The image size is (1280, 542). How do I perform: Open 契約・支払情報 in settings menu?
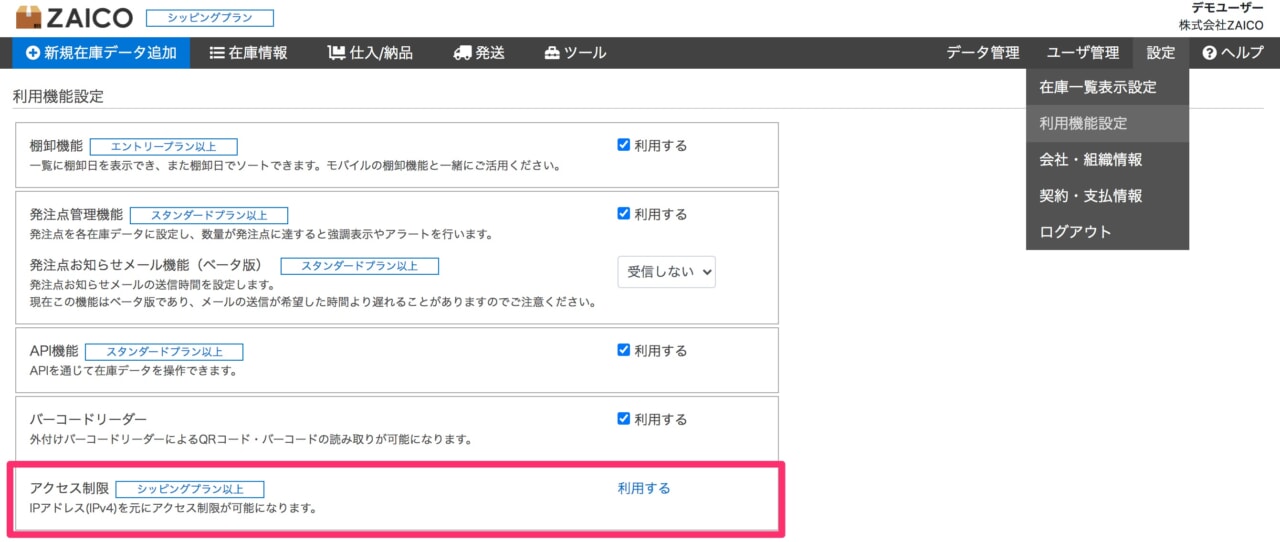(1090, 195)
